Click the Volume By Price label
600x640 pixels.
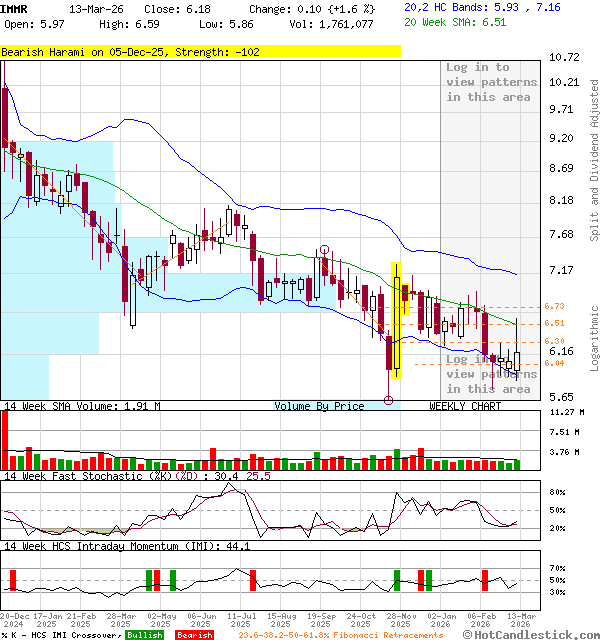[320, 406]
